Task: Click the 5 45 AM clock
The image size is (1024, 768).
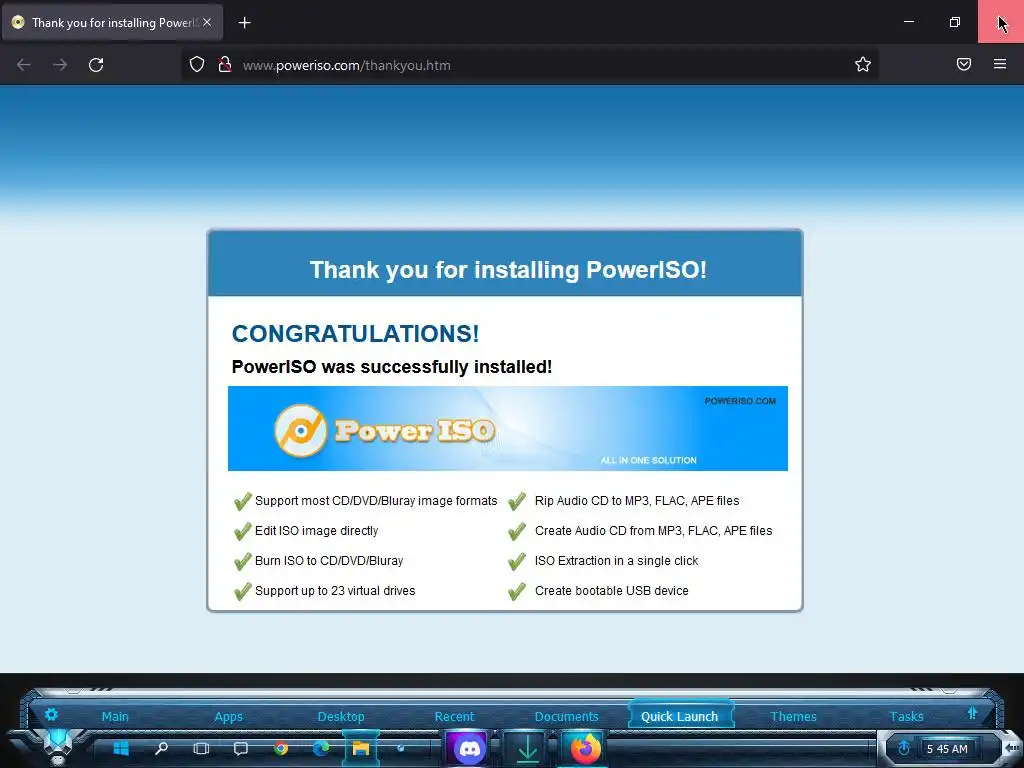Action: tap(947, 749)
